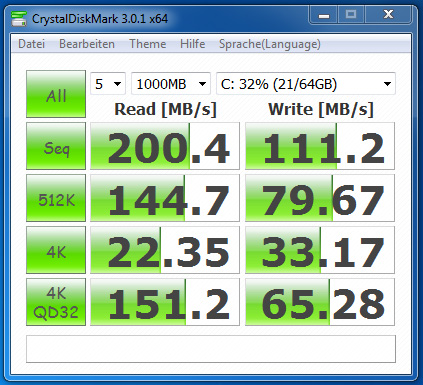
Task: Open the drive dropdown C: 32% (21/64GB)
Action: click(x=306, y=84)
